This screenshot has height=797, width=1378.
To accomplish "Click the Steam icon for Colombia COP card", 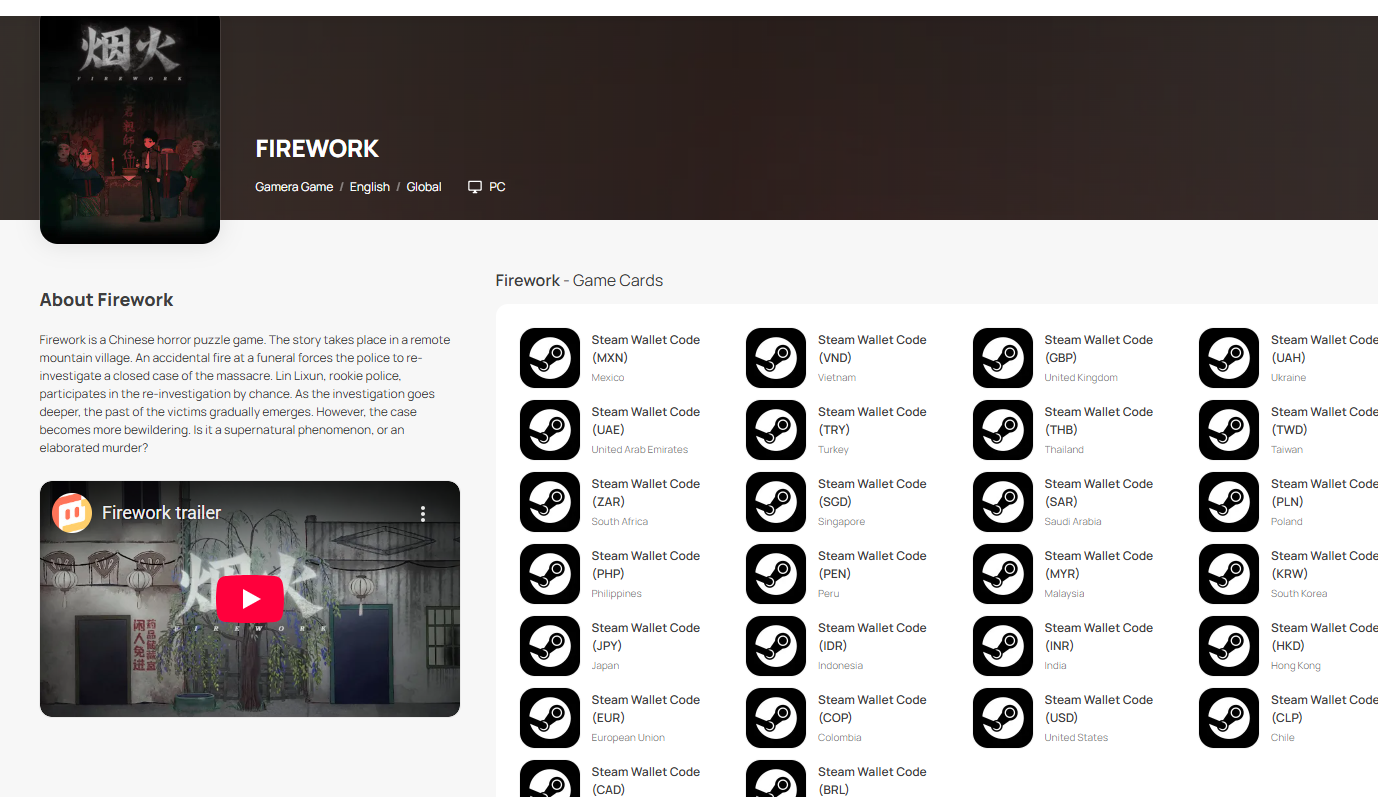I will (776, 718).
